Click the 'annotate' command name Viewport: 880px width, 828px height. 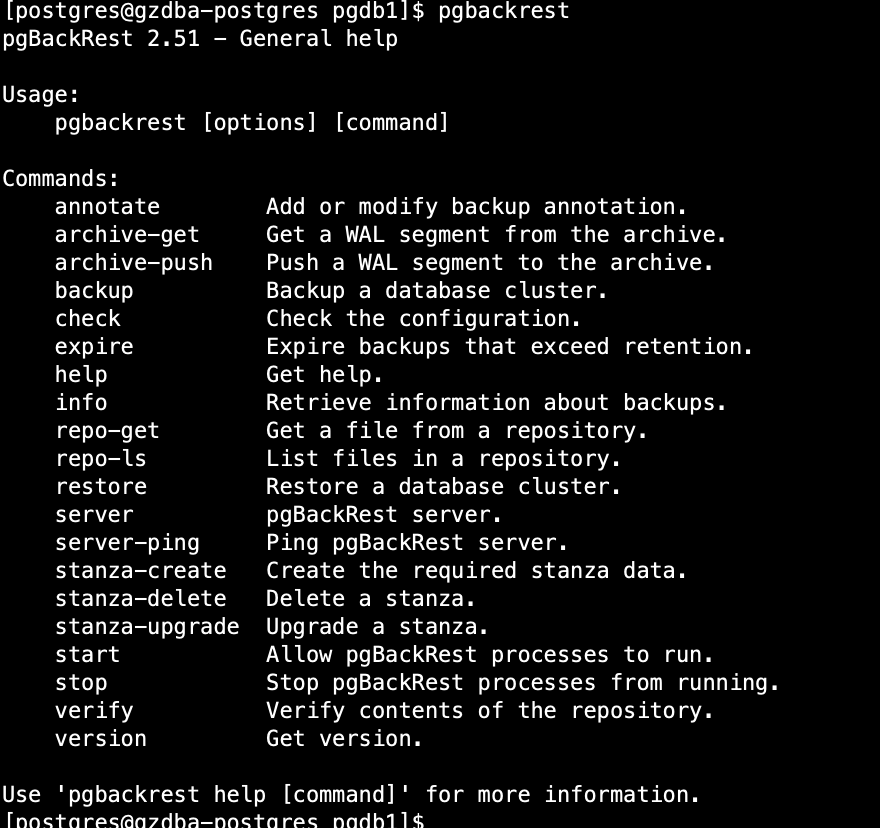coord(107,207)
